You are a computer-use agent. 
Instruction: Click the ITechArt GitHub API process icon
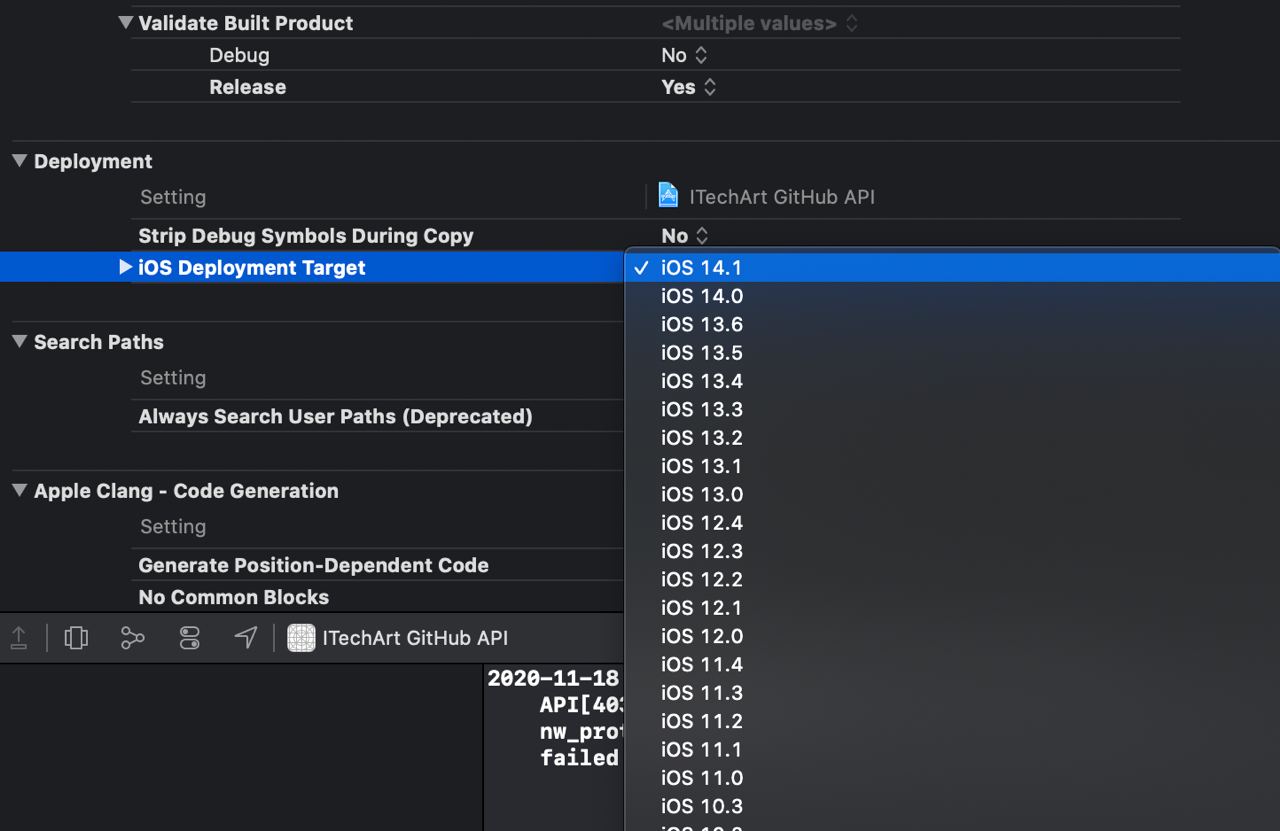[301, 638]
